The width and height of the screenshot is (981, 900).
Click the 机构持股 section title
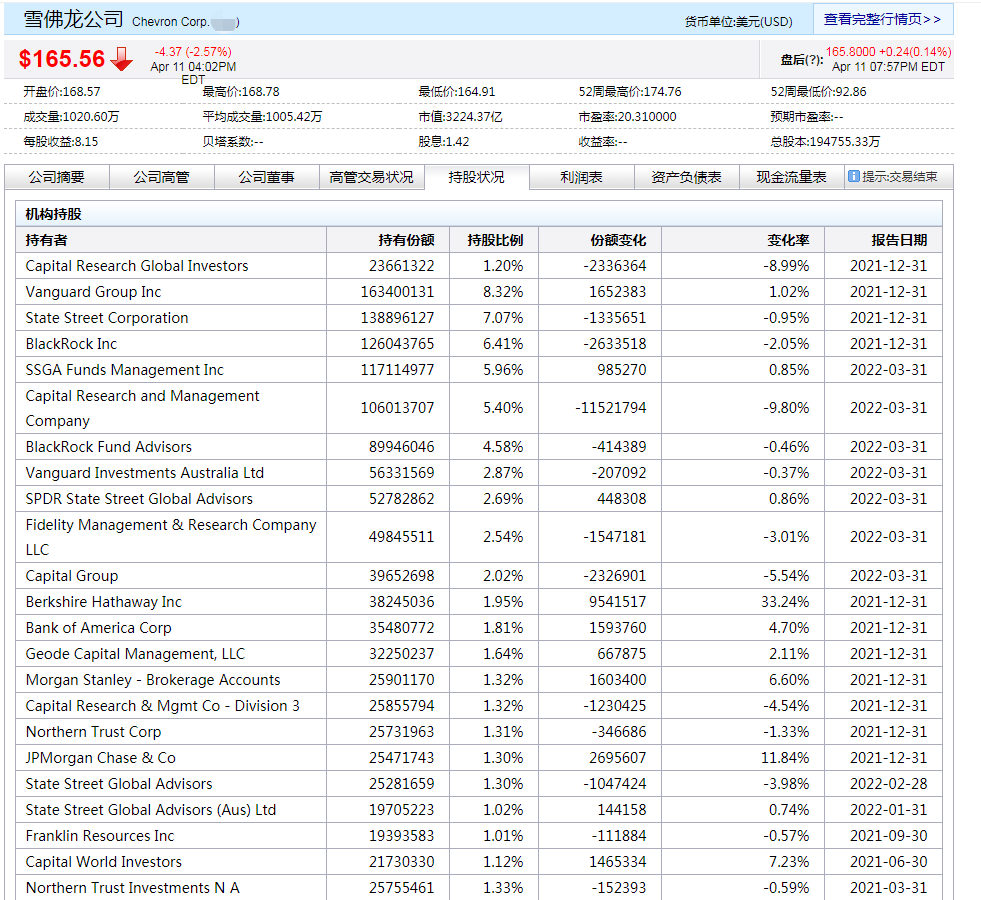54,214
